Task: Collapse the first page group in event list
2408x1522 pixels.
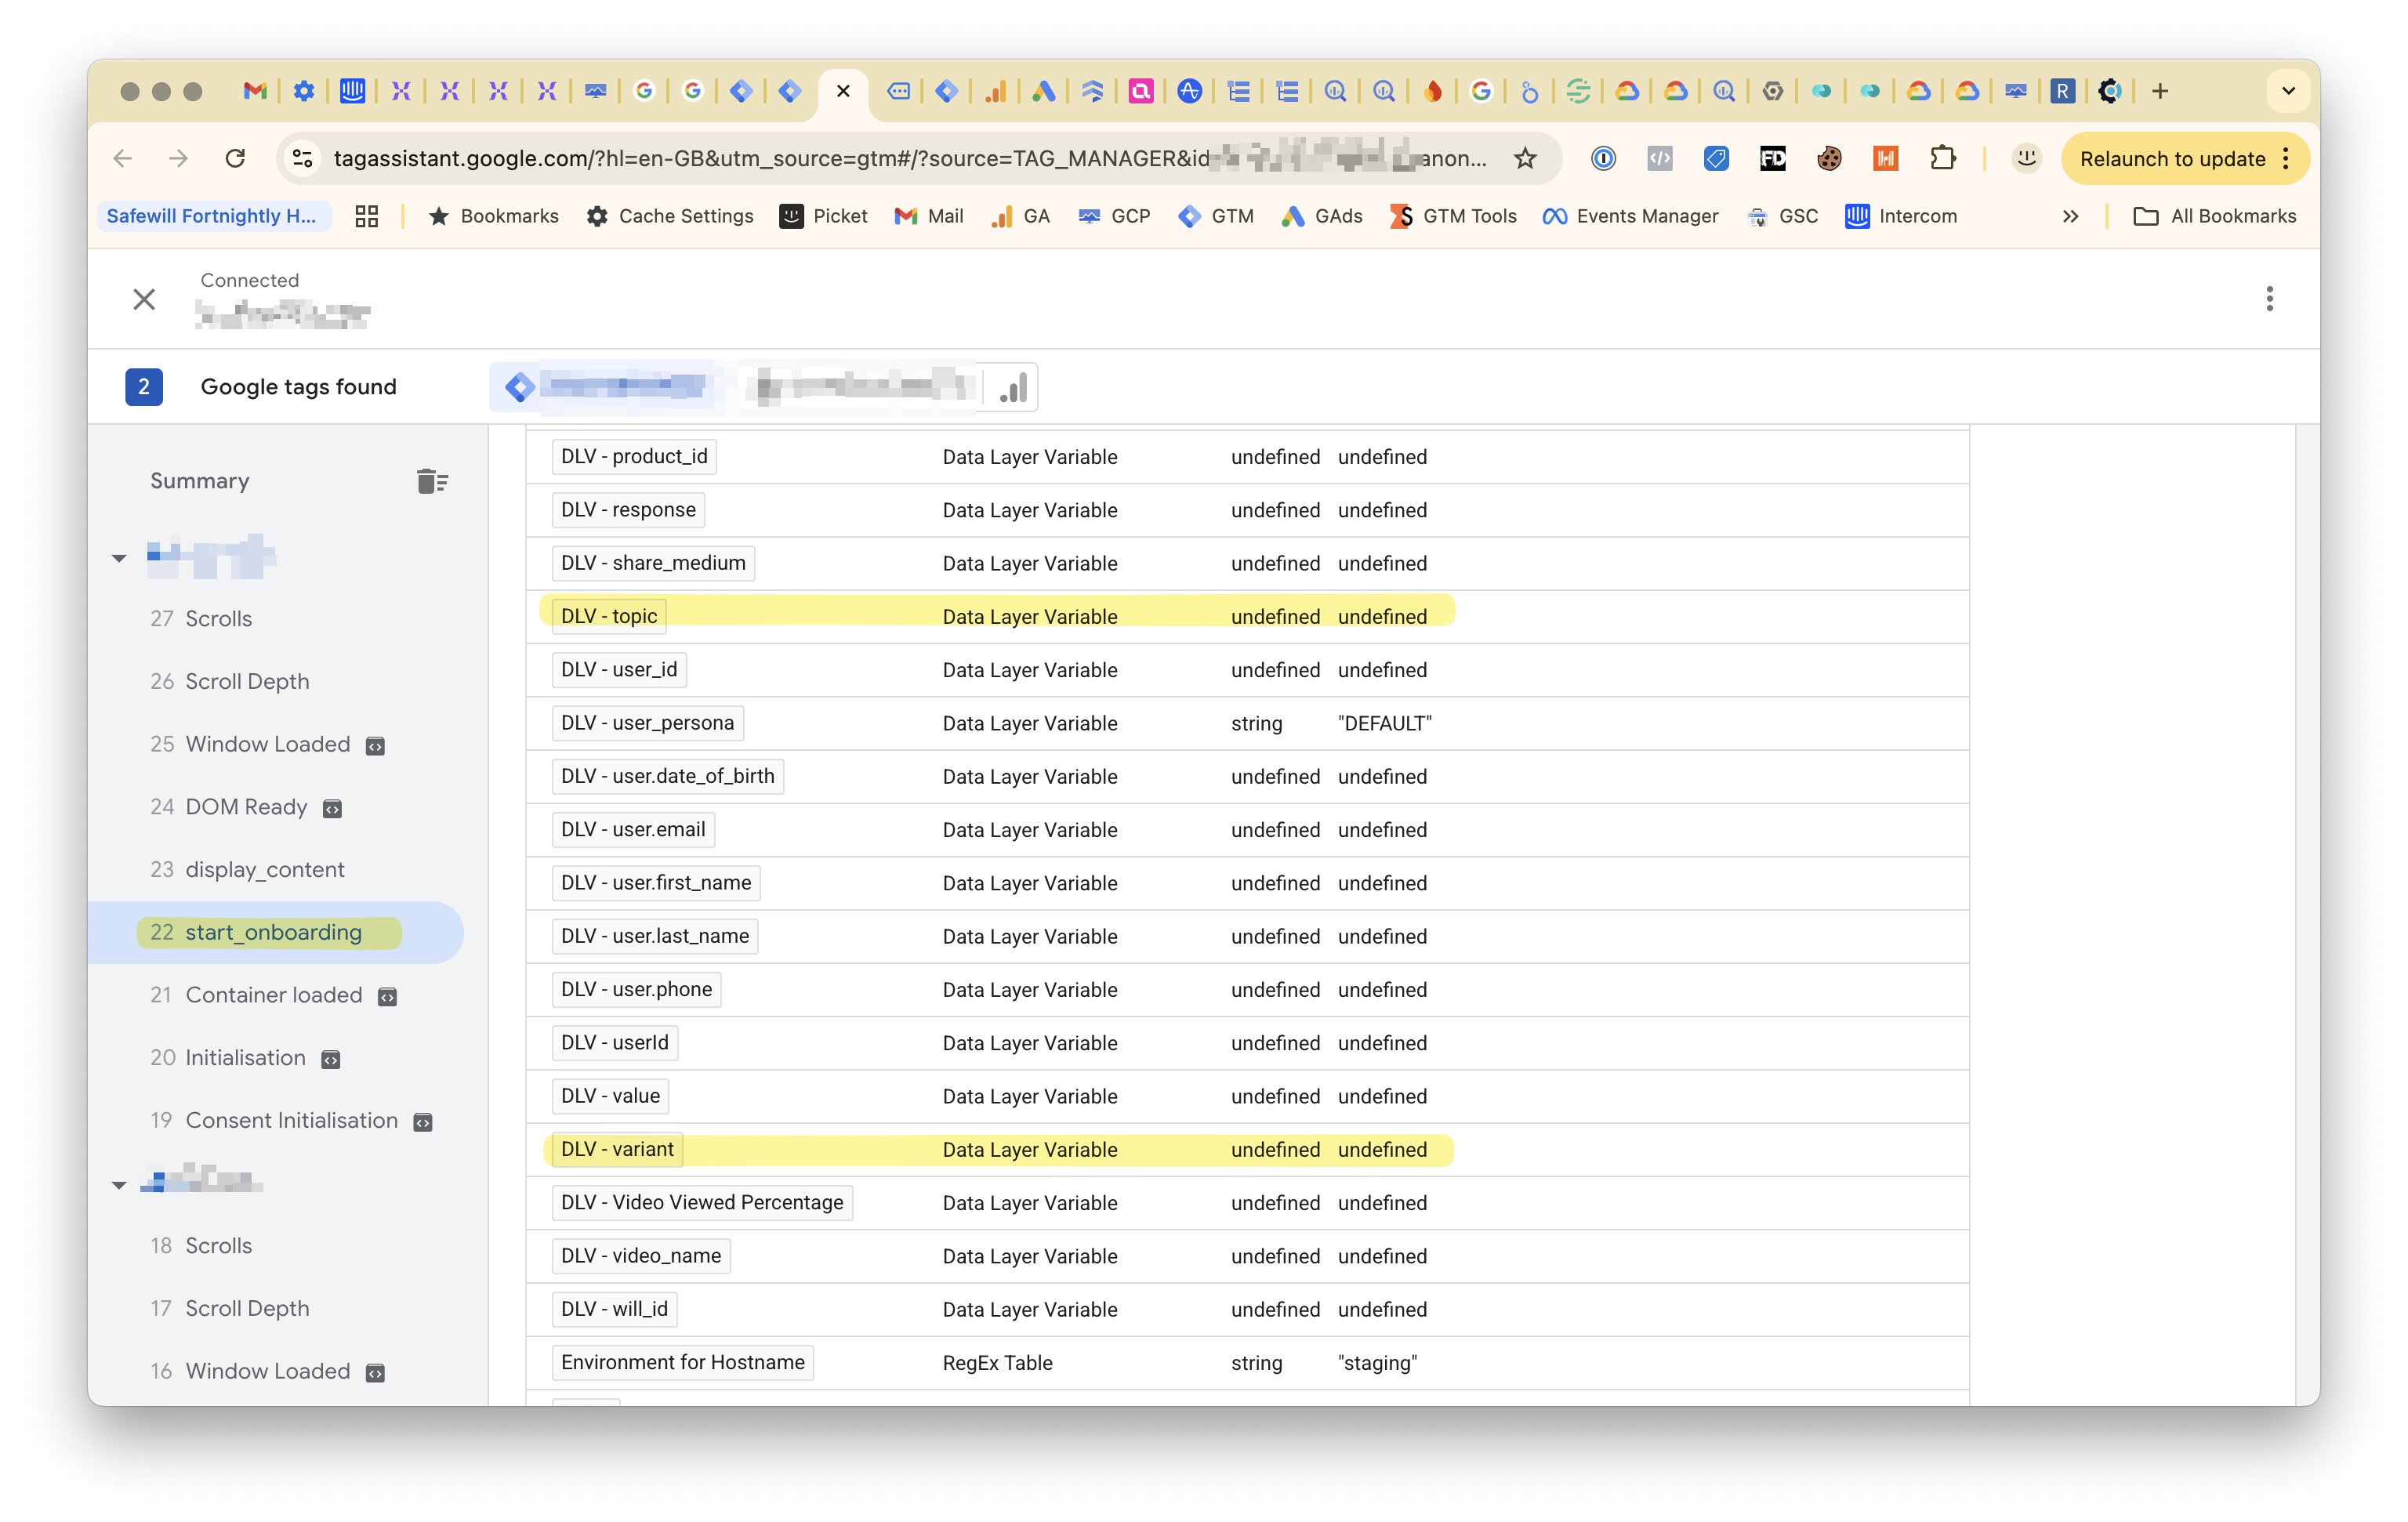Action: pos(119,558)
